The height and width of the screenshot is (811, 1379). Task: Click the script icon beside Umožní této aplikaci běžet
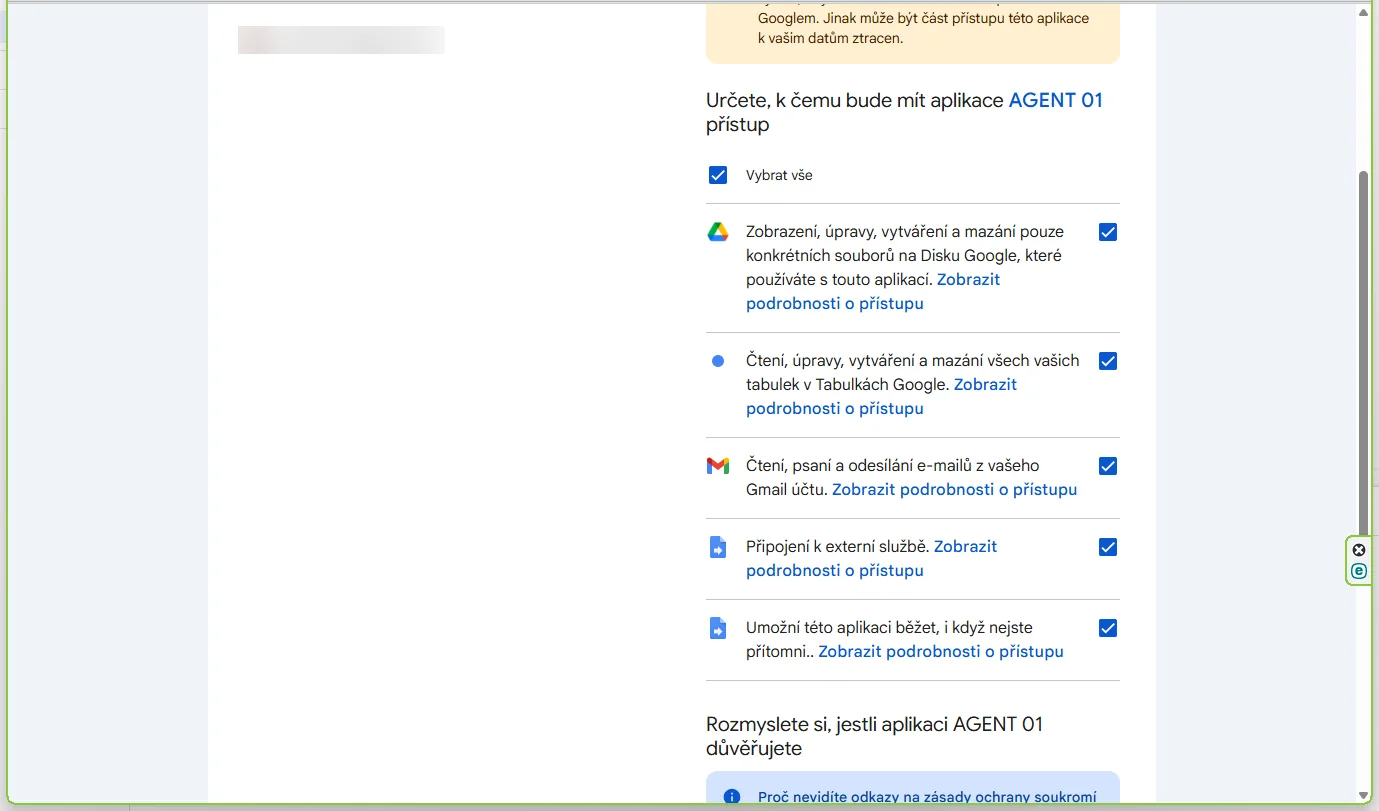tap(718, 628)
